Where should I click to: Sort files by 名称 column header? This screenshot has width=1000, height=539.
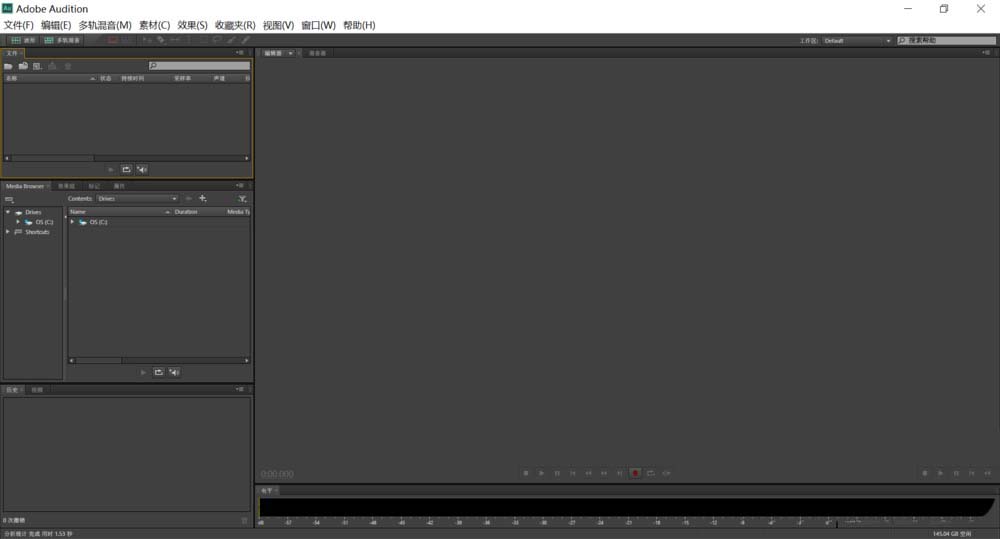(49, 78)
